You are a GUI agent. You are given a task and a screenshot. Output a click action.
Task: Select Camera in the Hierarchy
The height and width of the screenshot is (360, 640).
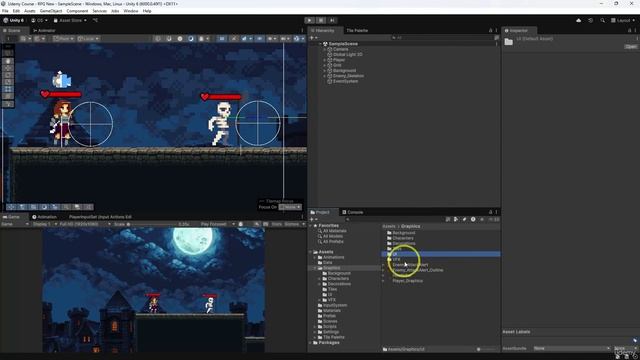coord(340,49)
